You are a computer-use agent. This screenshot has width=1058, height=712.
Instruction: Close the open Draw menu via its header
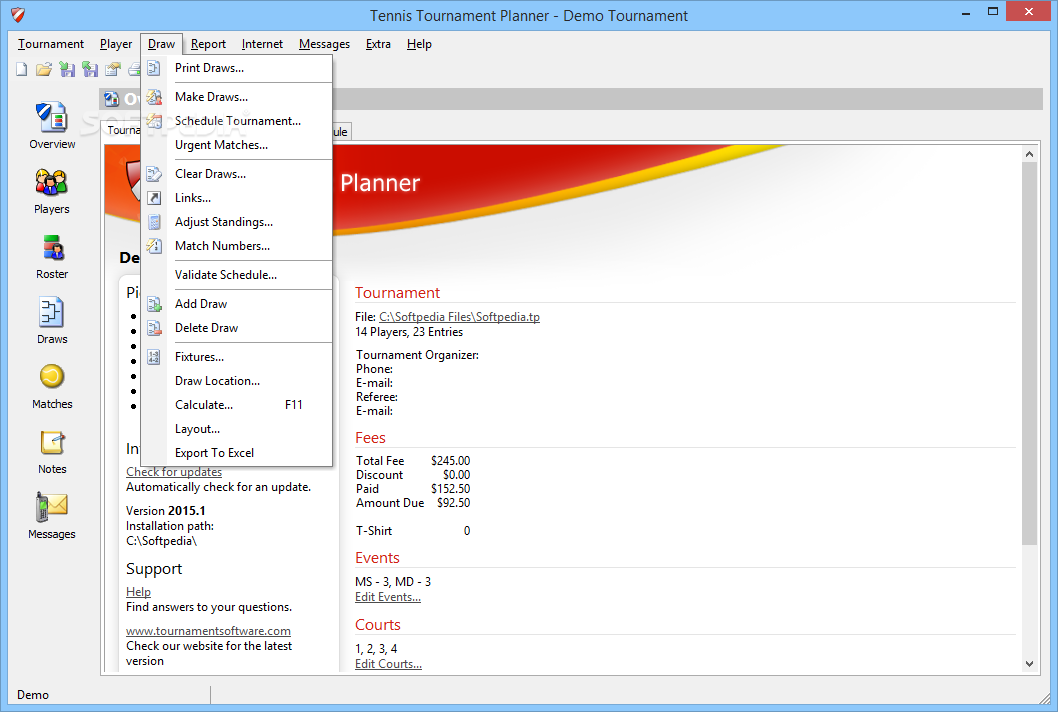pos(161,44)
